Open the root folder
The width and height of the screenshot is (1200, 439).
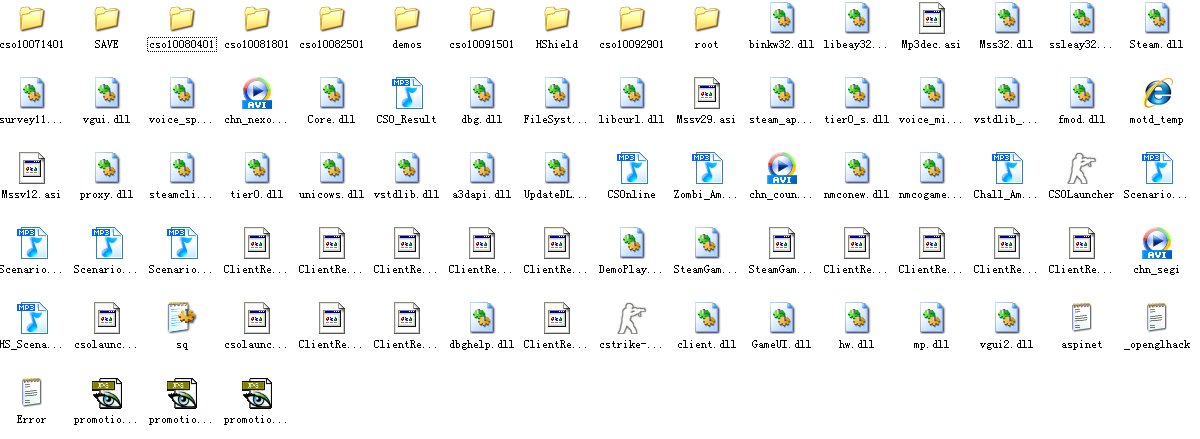pyautogui.click(x=707, y=20)
